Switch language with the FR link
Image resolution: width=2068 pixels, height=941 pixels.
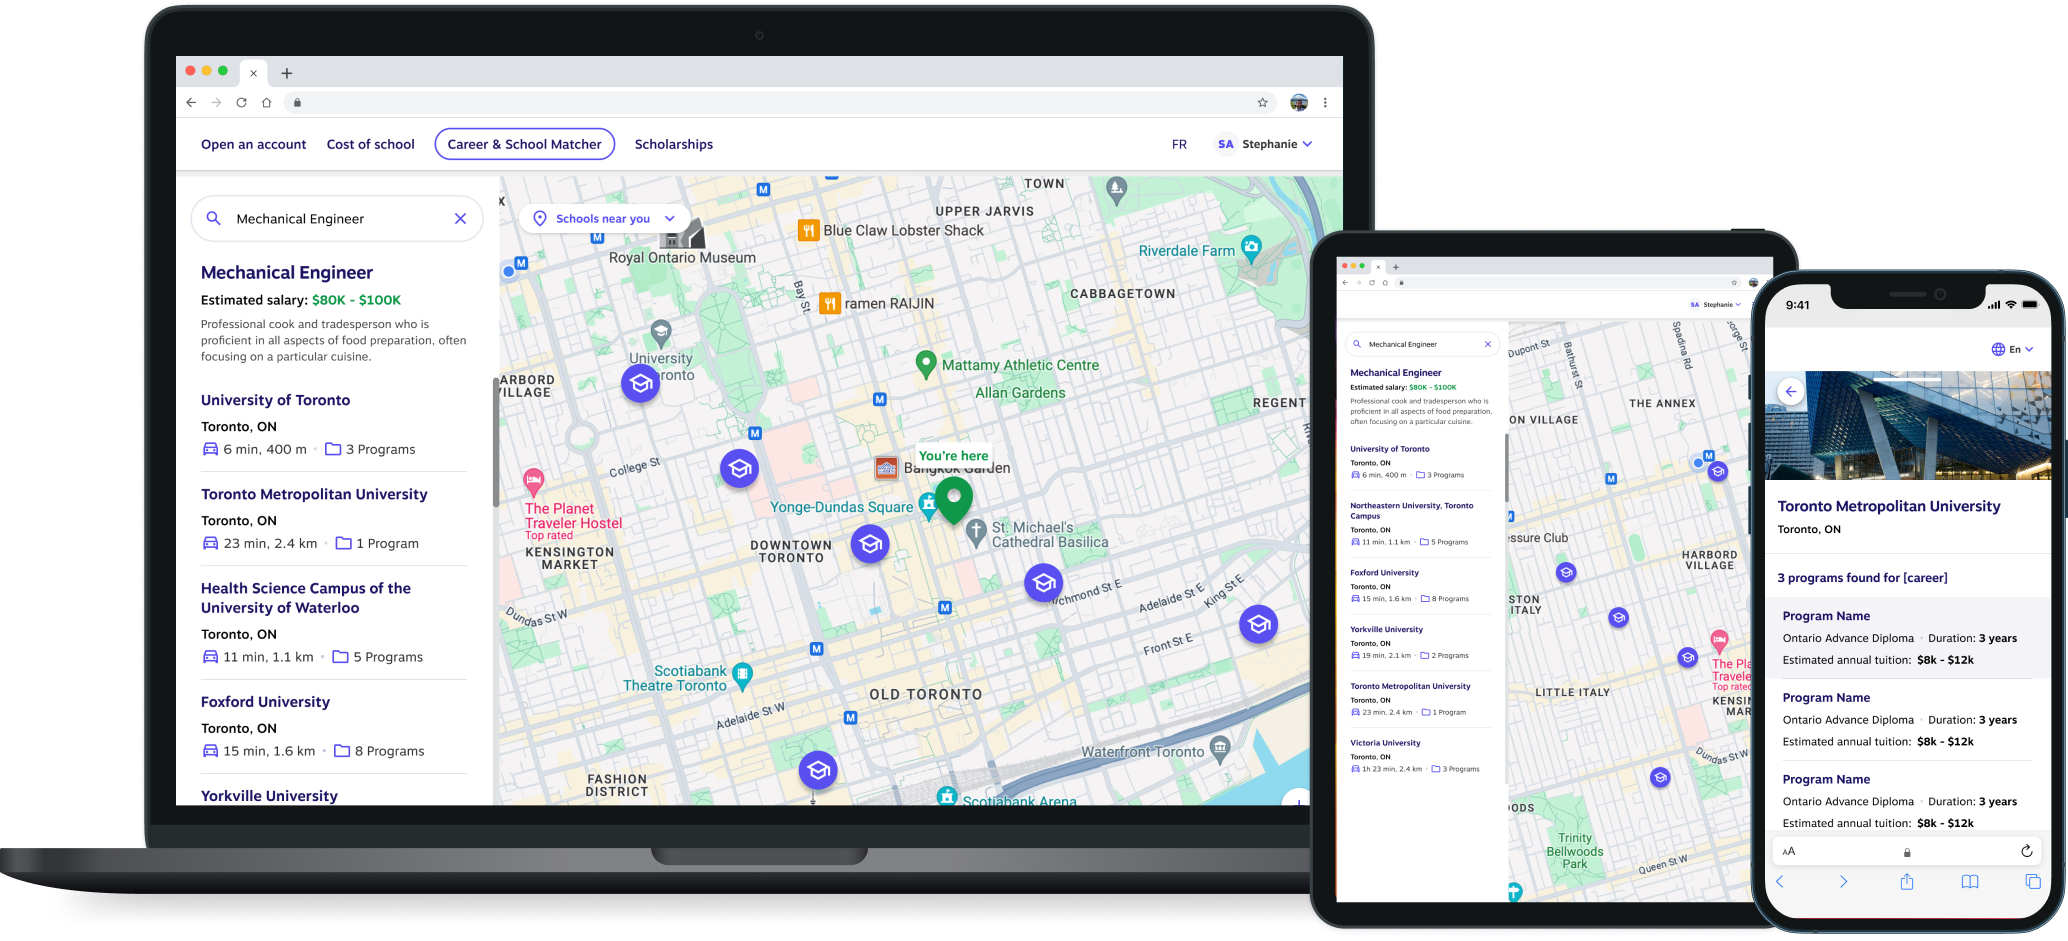pos(1179,144)
